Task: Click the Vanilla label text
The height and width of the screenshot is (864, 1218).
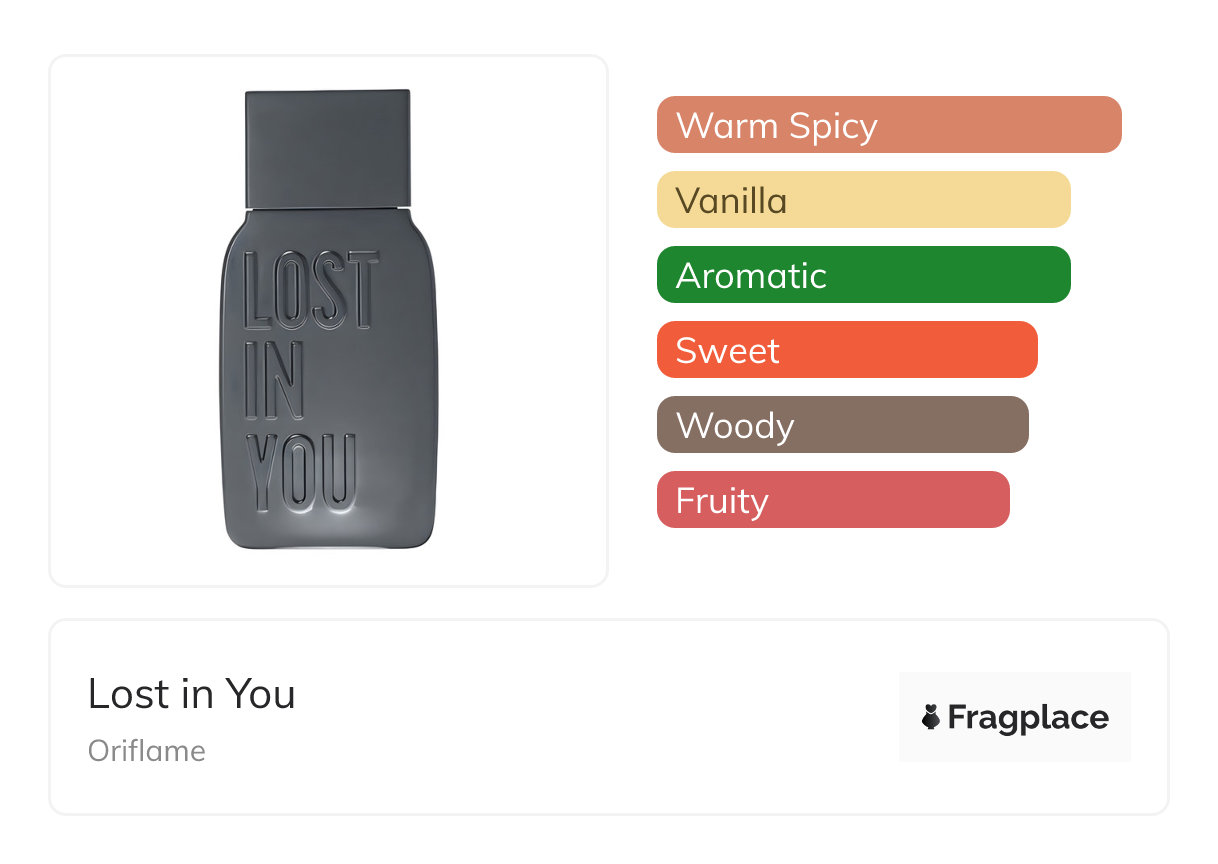Action: pyautogui.click(x=731, y=201)
